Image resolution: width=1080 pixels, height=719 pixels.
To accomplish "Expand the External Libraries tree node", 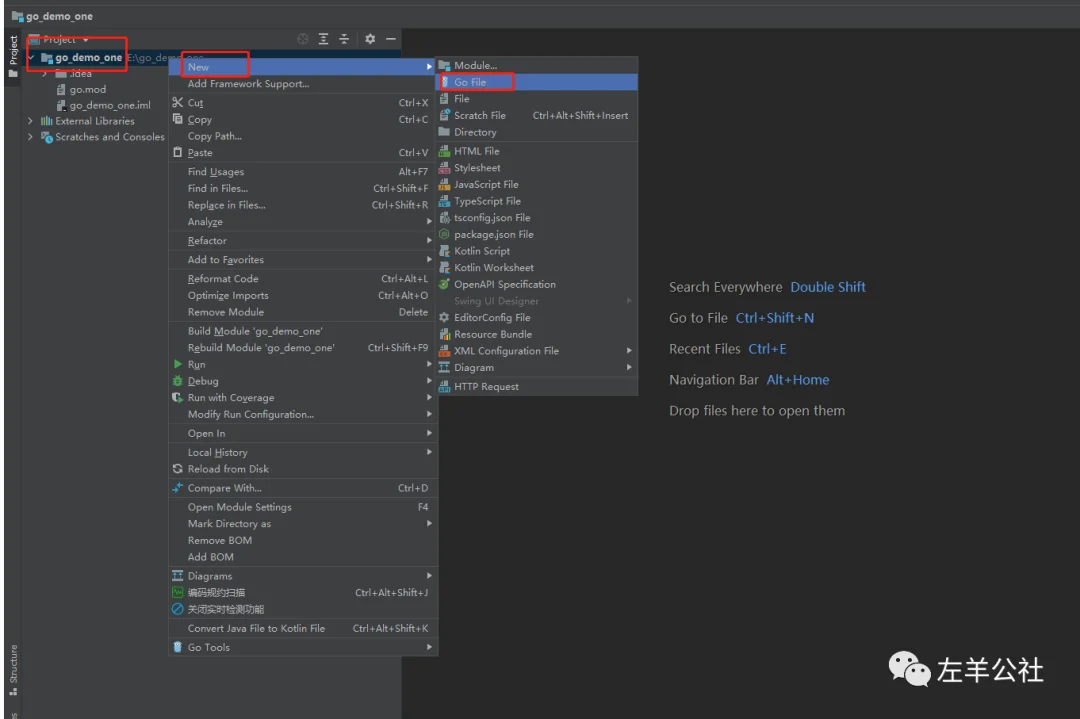I will pyautogui.click(x=30, y=121).
